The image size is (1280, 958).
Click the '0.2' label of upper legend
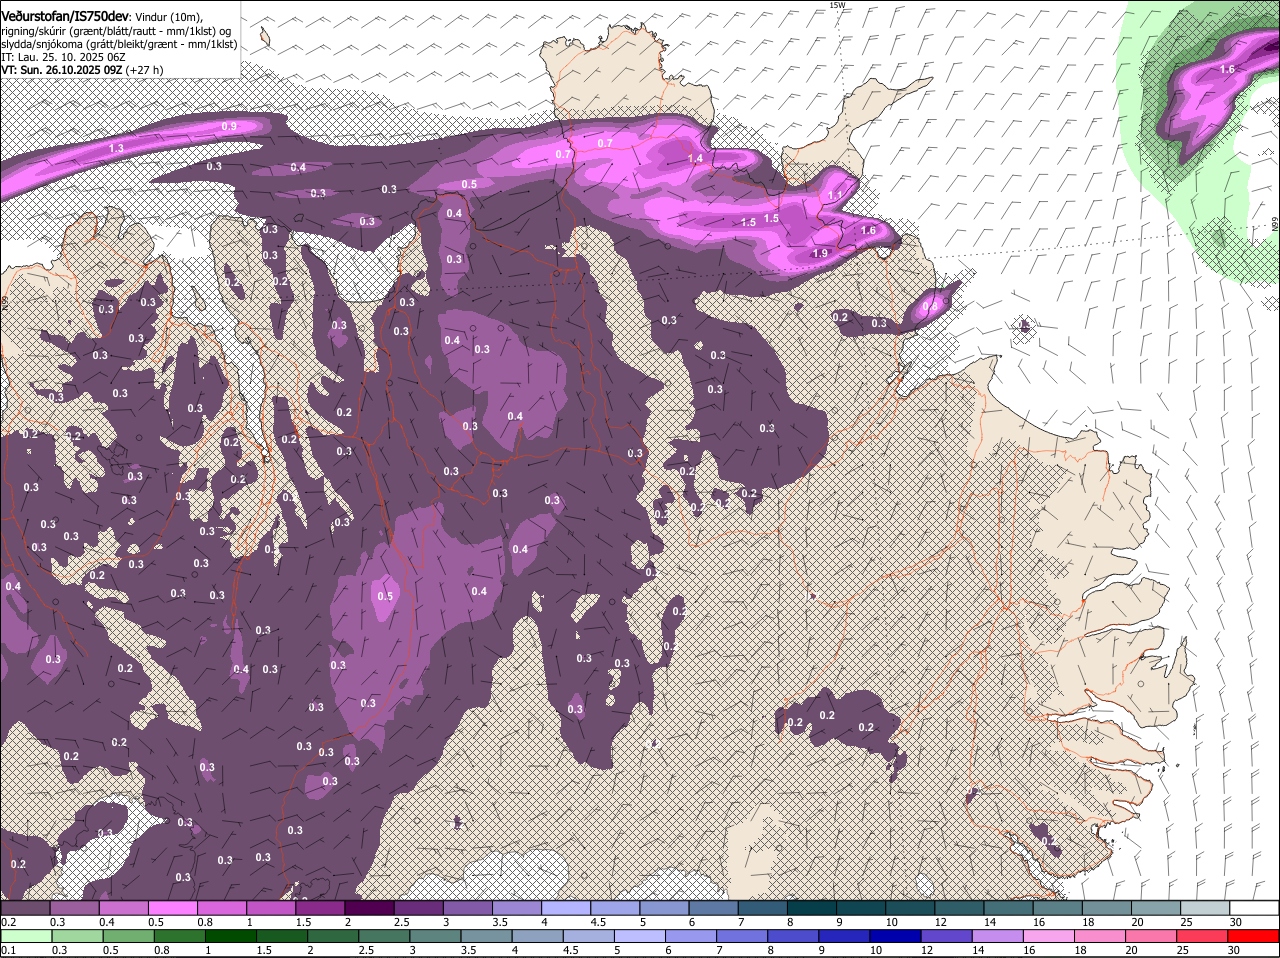(x=8, y=921)
